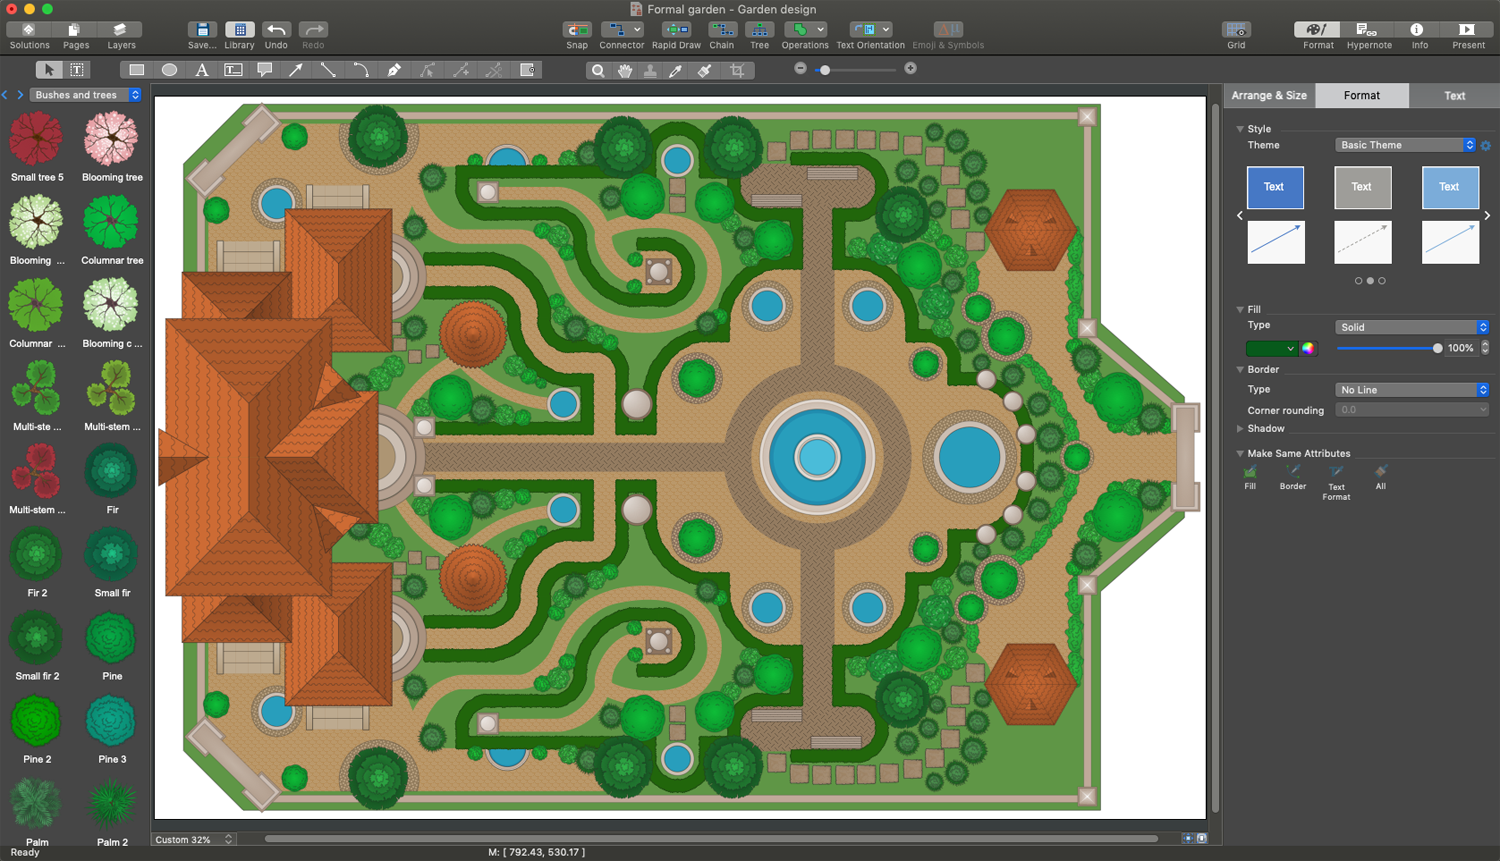Select the third style page dot
Image resolution: width=1500 pixels, height=861 pixels.
(1382, 281)
